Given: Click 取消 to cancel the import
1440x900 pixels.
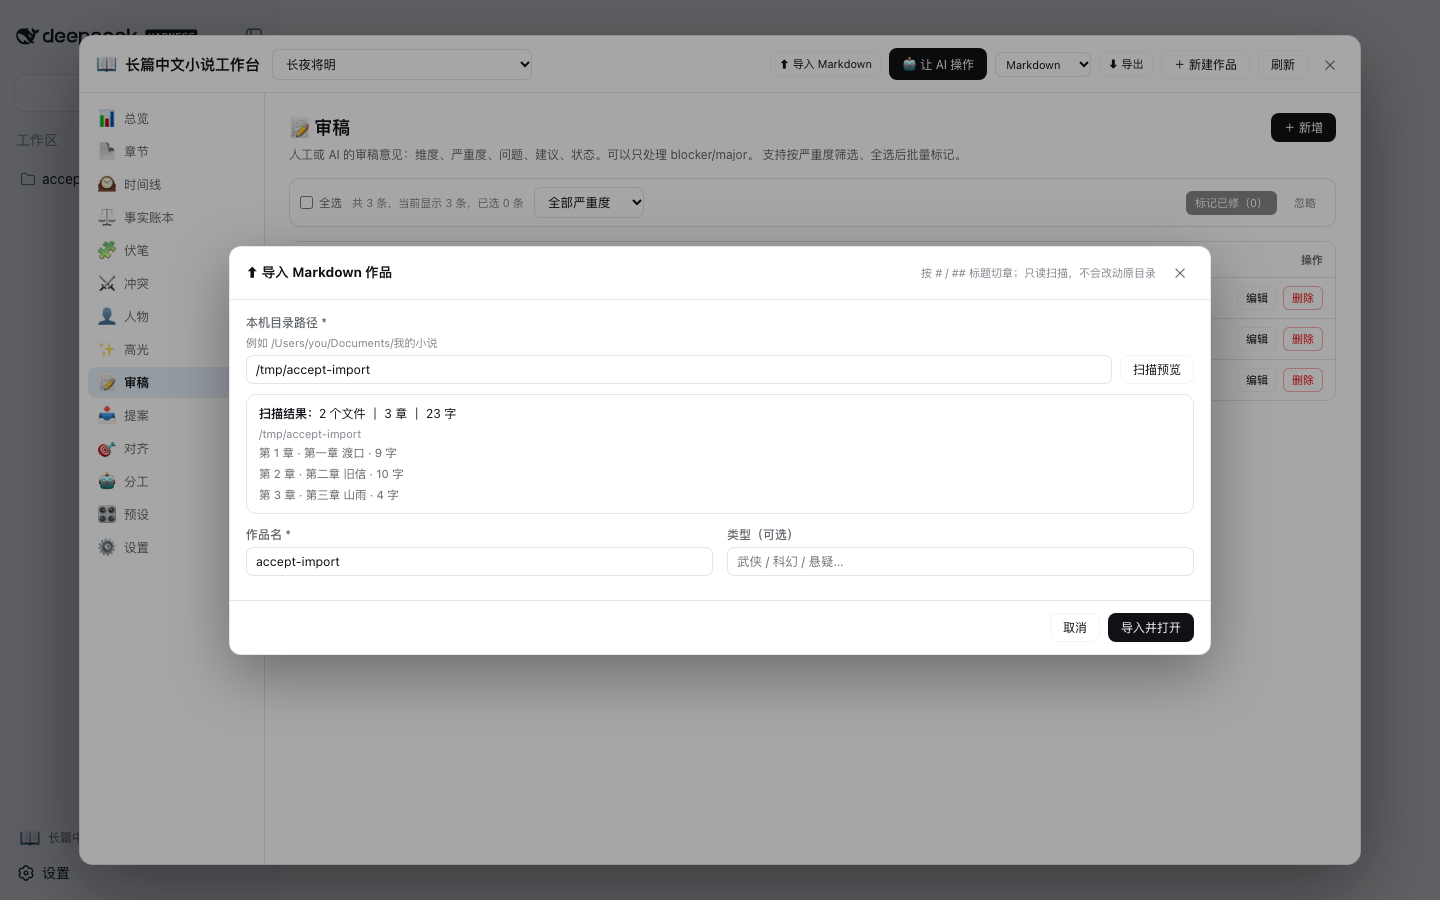Looking at the screenshot, I should coord(1075,627).
